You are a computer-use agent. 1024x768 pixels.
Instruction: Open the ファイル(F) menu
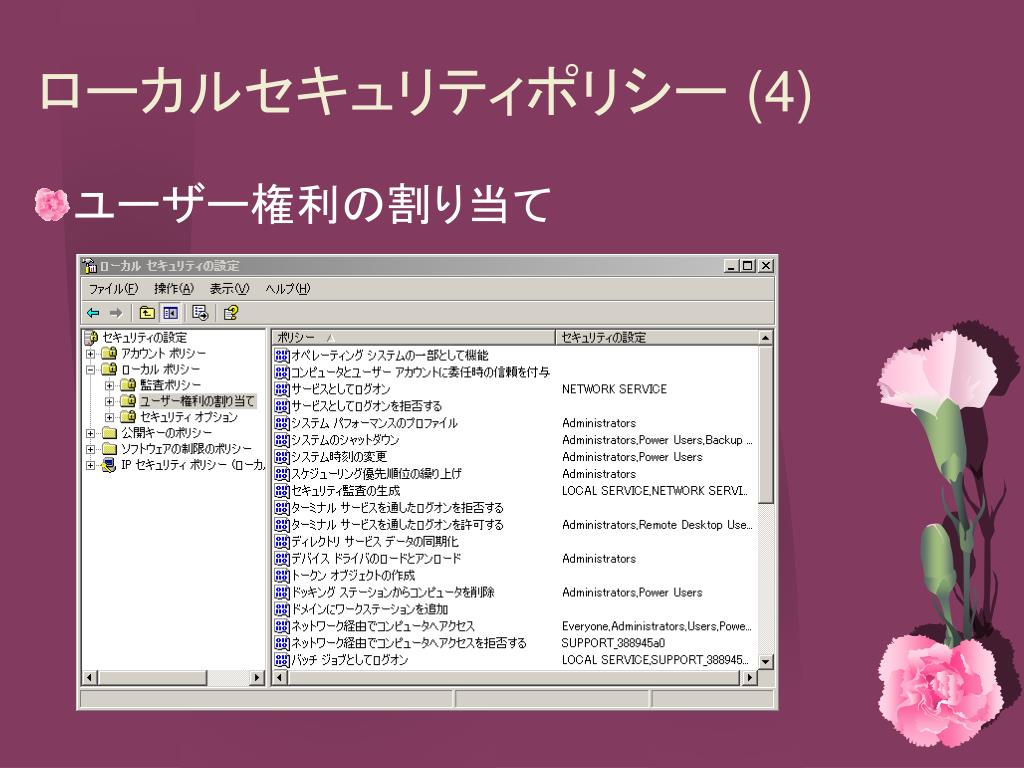(113, 289)
